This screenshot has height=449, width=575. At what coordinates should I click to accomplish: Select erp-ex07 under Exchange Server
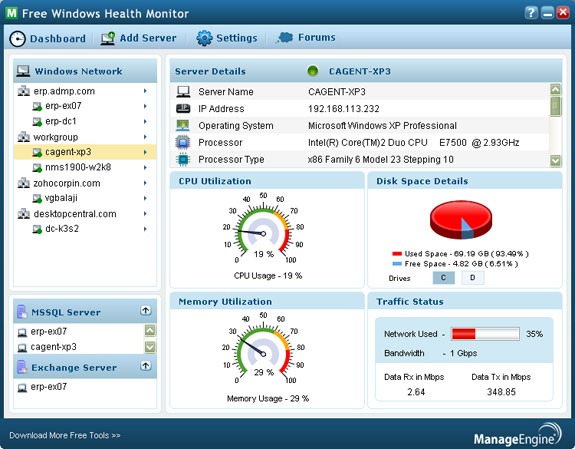[x=48, y=387]
